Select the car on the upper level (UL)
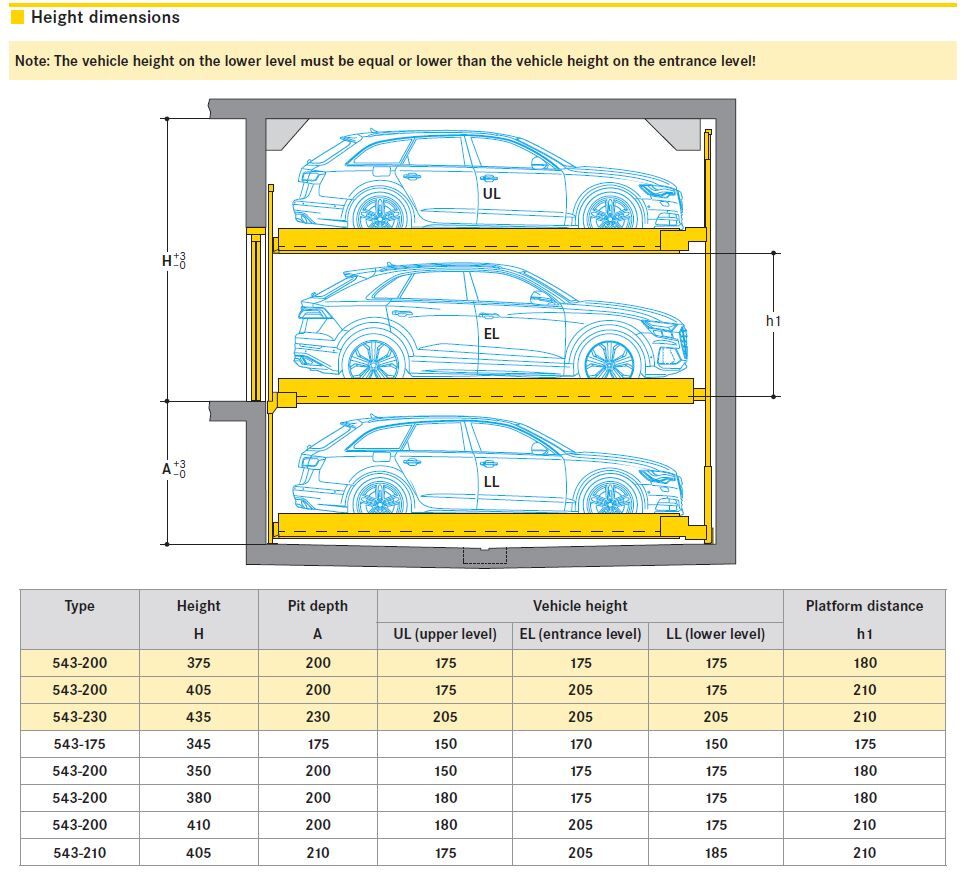Image resolution: width=965 pixels, height=873 pixels. pyautogui.click(x=490, y=182)
